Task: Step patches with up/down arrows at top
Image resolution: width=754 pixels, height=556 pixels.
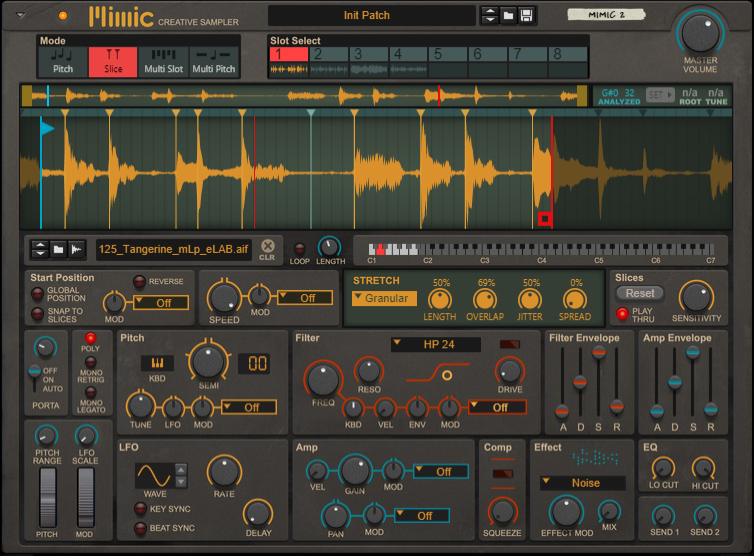Action: pos(490,15)
